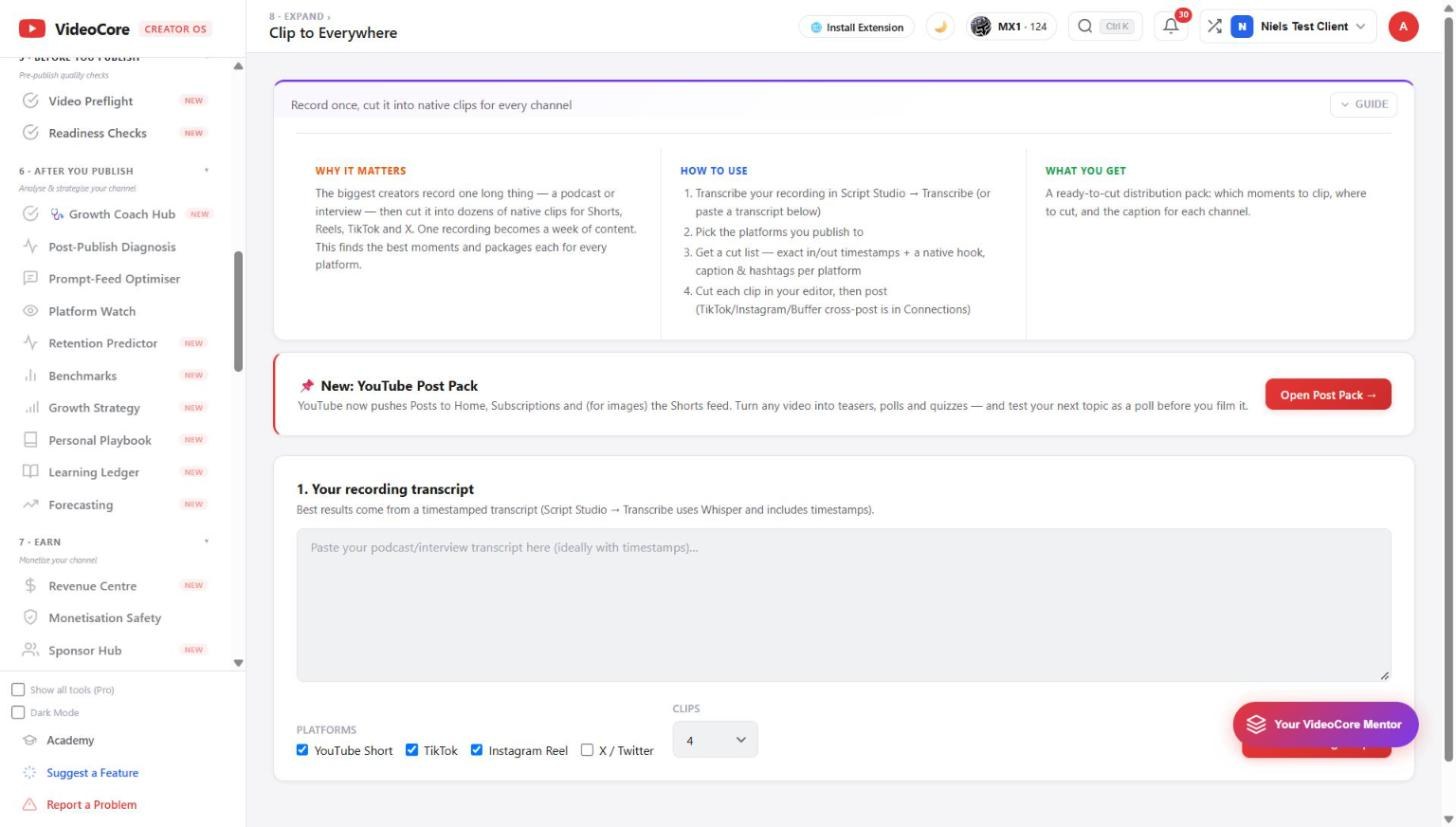This screenshot has height=827, width=1456.
Task: Click the Suggest a Feature link
Action: point(92,773)
